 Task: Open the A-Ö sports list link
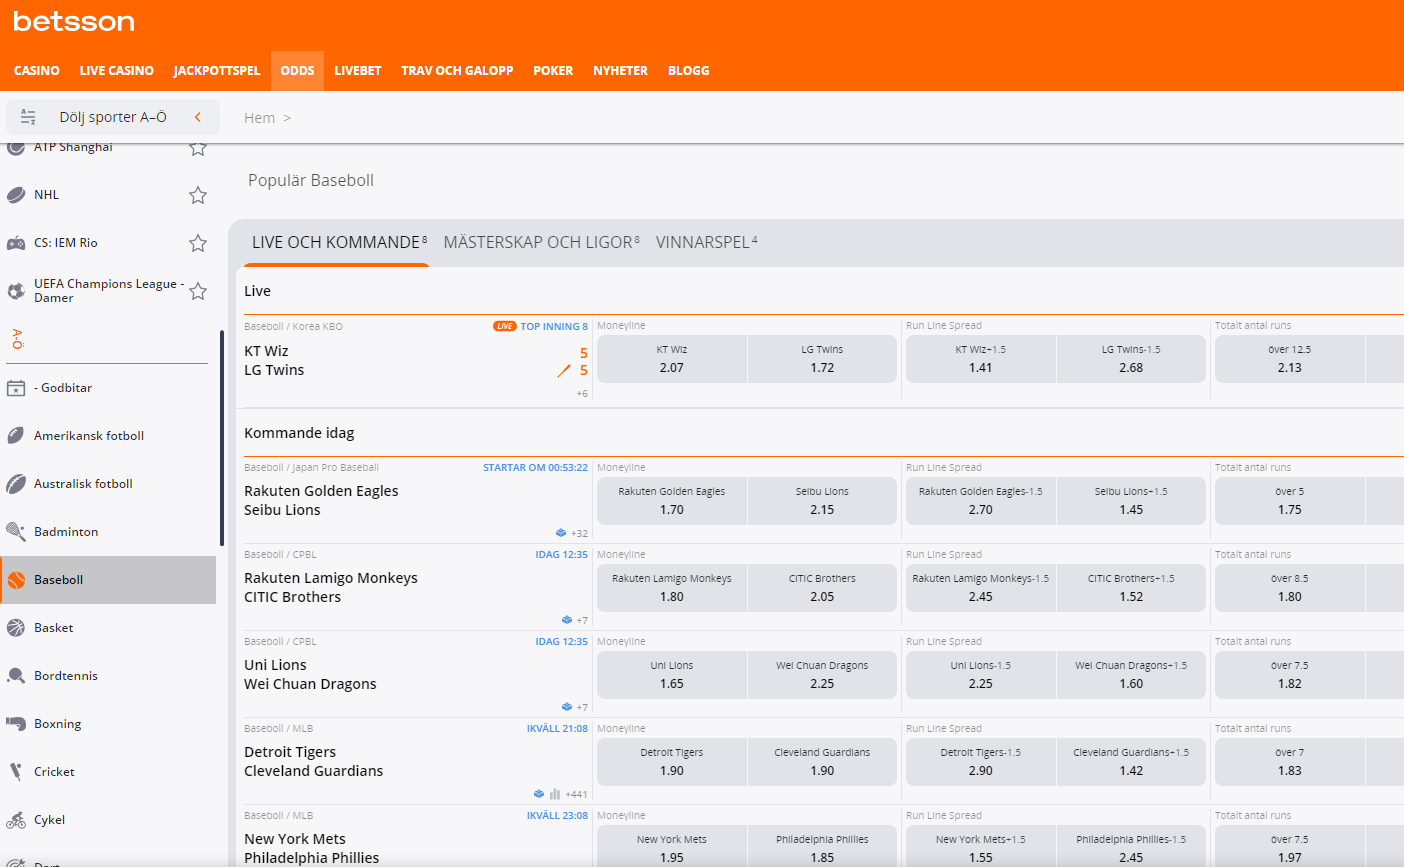[16, 338]
